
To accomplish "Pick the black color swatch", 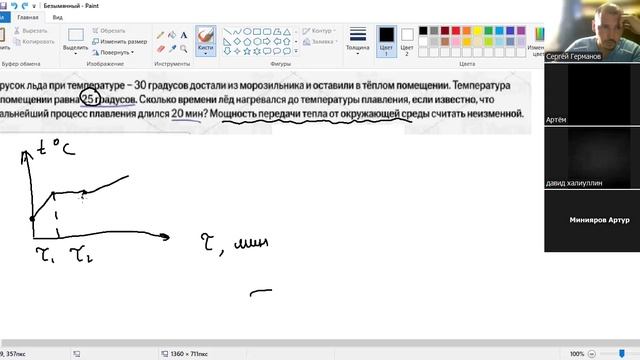I will pos(423,31).
